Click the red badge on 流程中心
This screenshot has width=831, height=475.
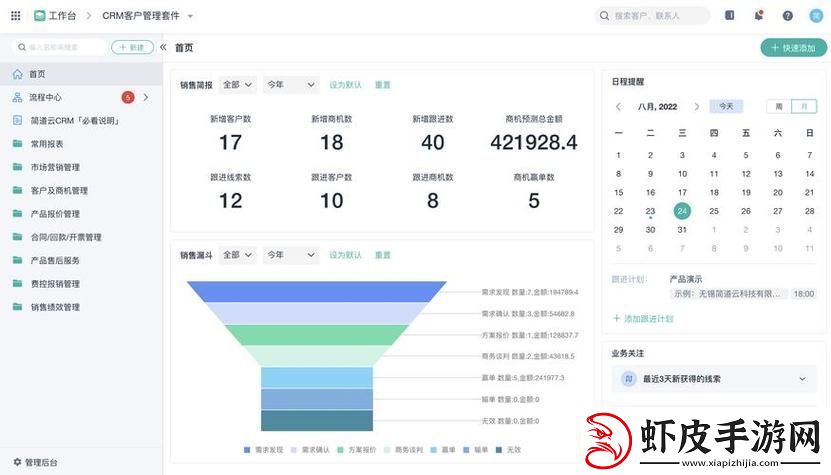[x=128, y=98]
